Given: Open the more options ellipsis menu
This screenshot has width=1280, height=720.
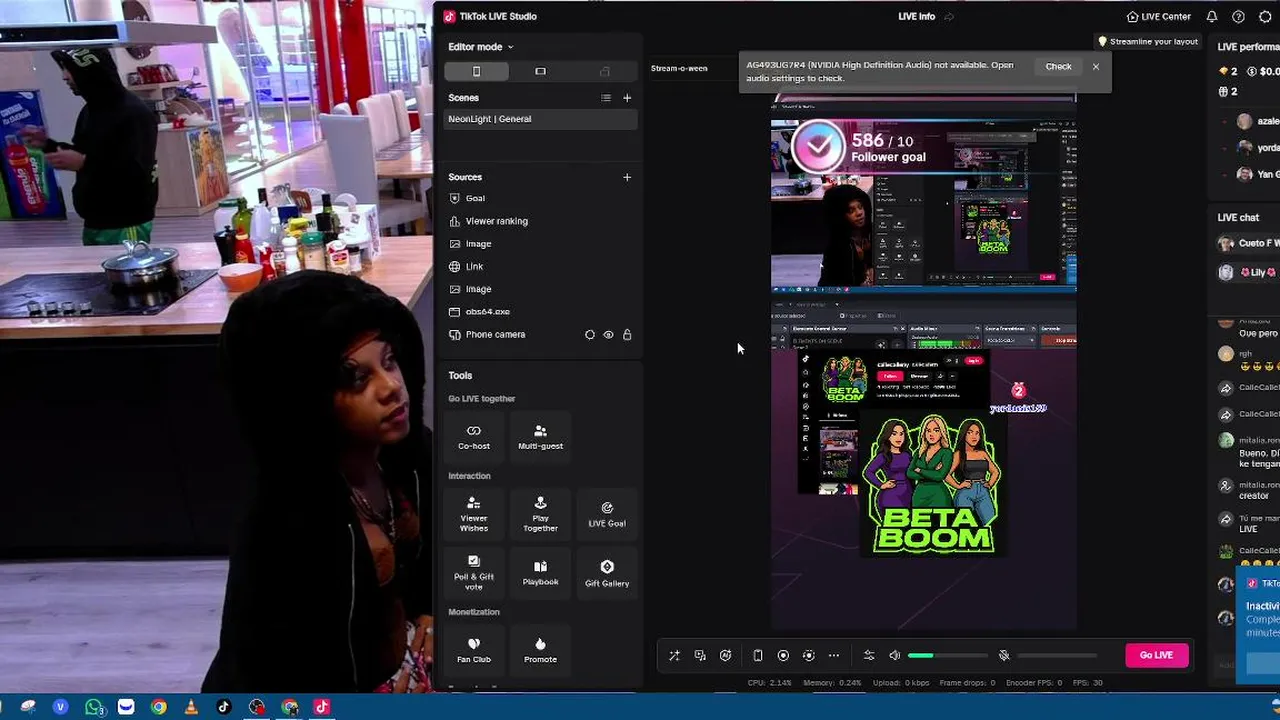Looking at the screenshot, I should (x=834, y=656).
